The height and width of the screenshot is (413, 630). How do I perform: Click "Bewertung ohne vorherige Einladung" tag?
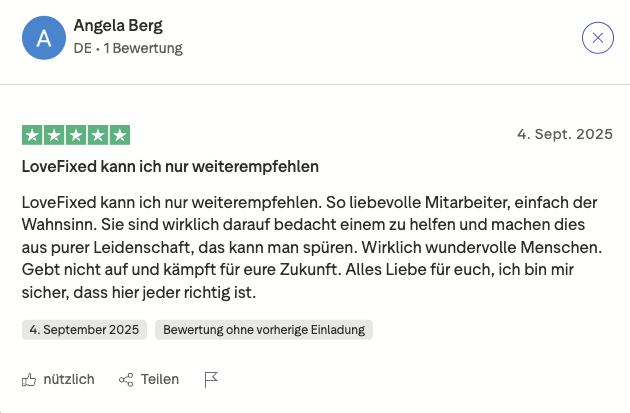click(264, 329)
